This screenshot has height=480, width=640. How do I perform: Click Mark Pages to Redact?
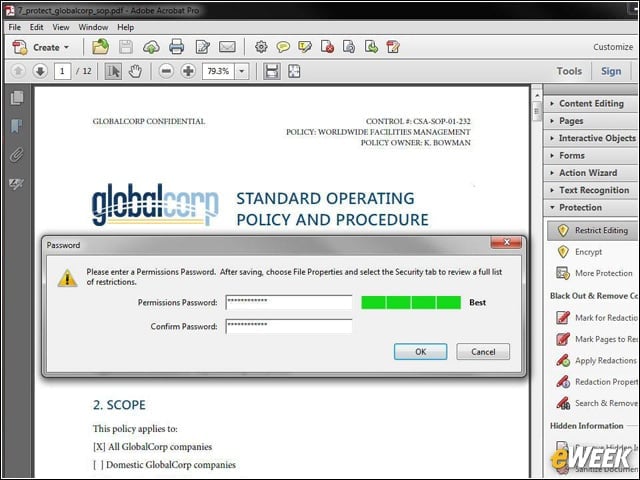[x=597, y=339]
